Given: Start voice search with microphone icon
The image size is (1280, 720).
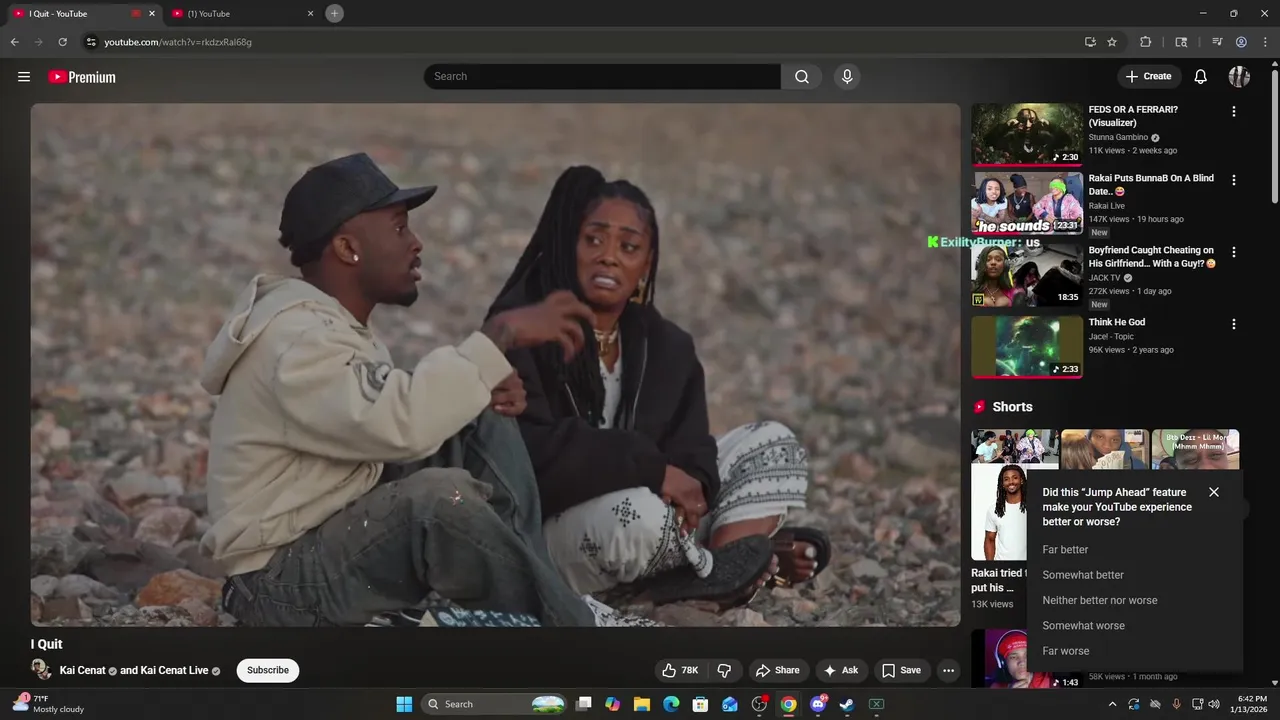Looking at the screenshot, I should [847, 77].
